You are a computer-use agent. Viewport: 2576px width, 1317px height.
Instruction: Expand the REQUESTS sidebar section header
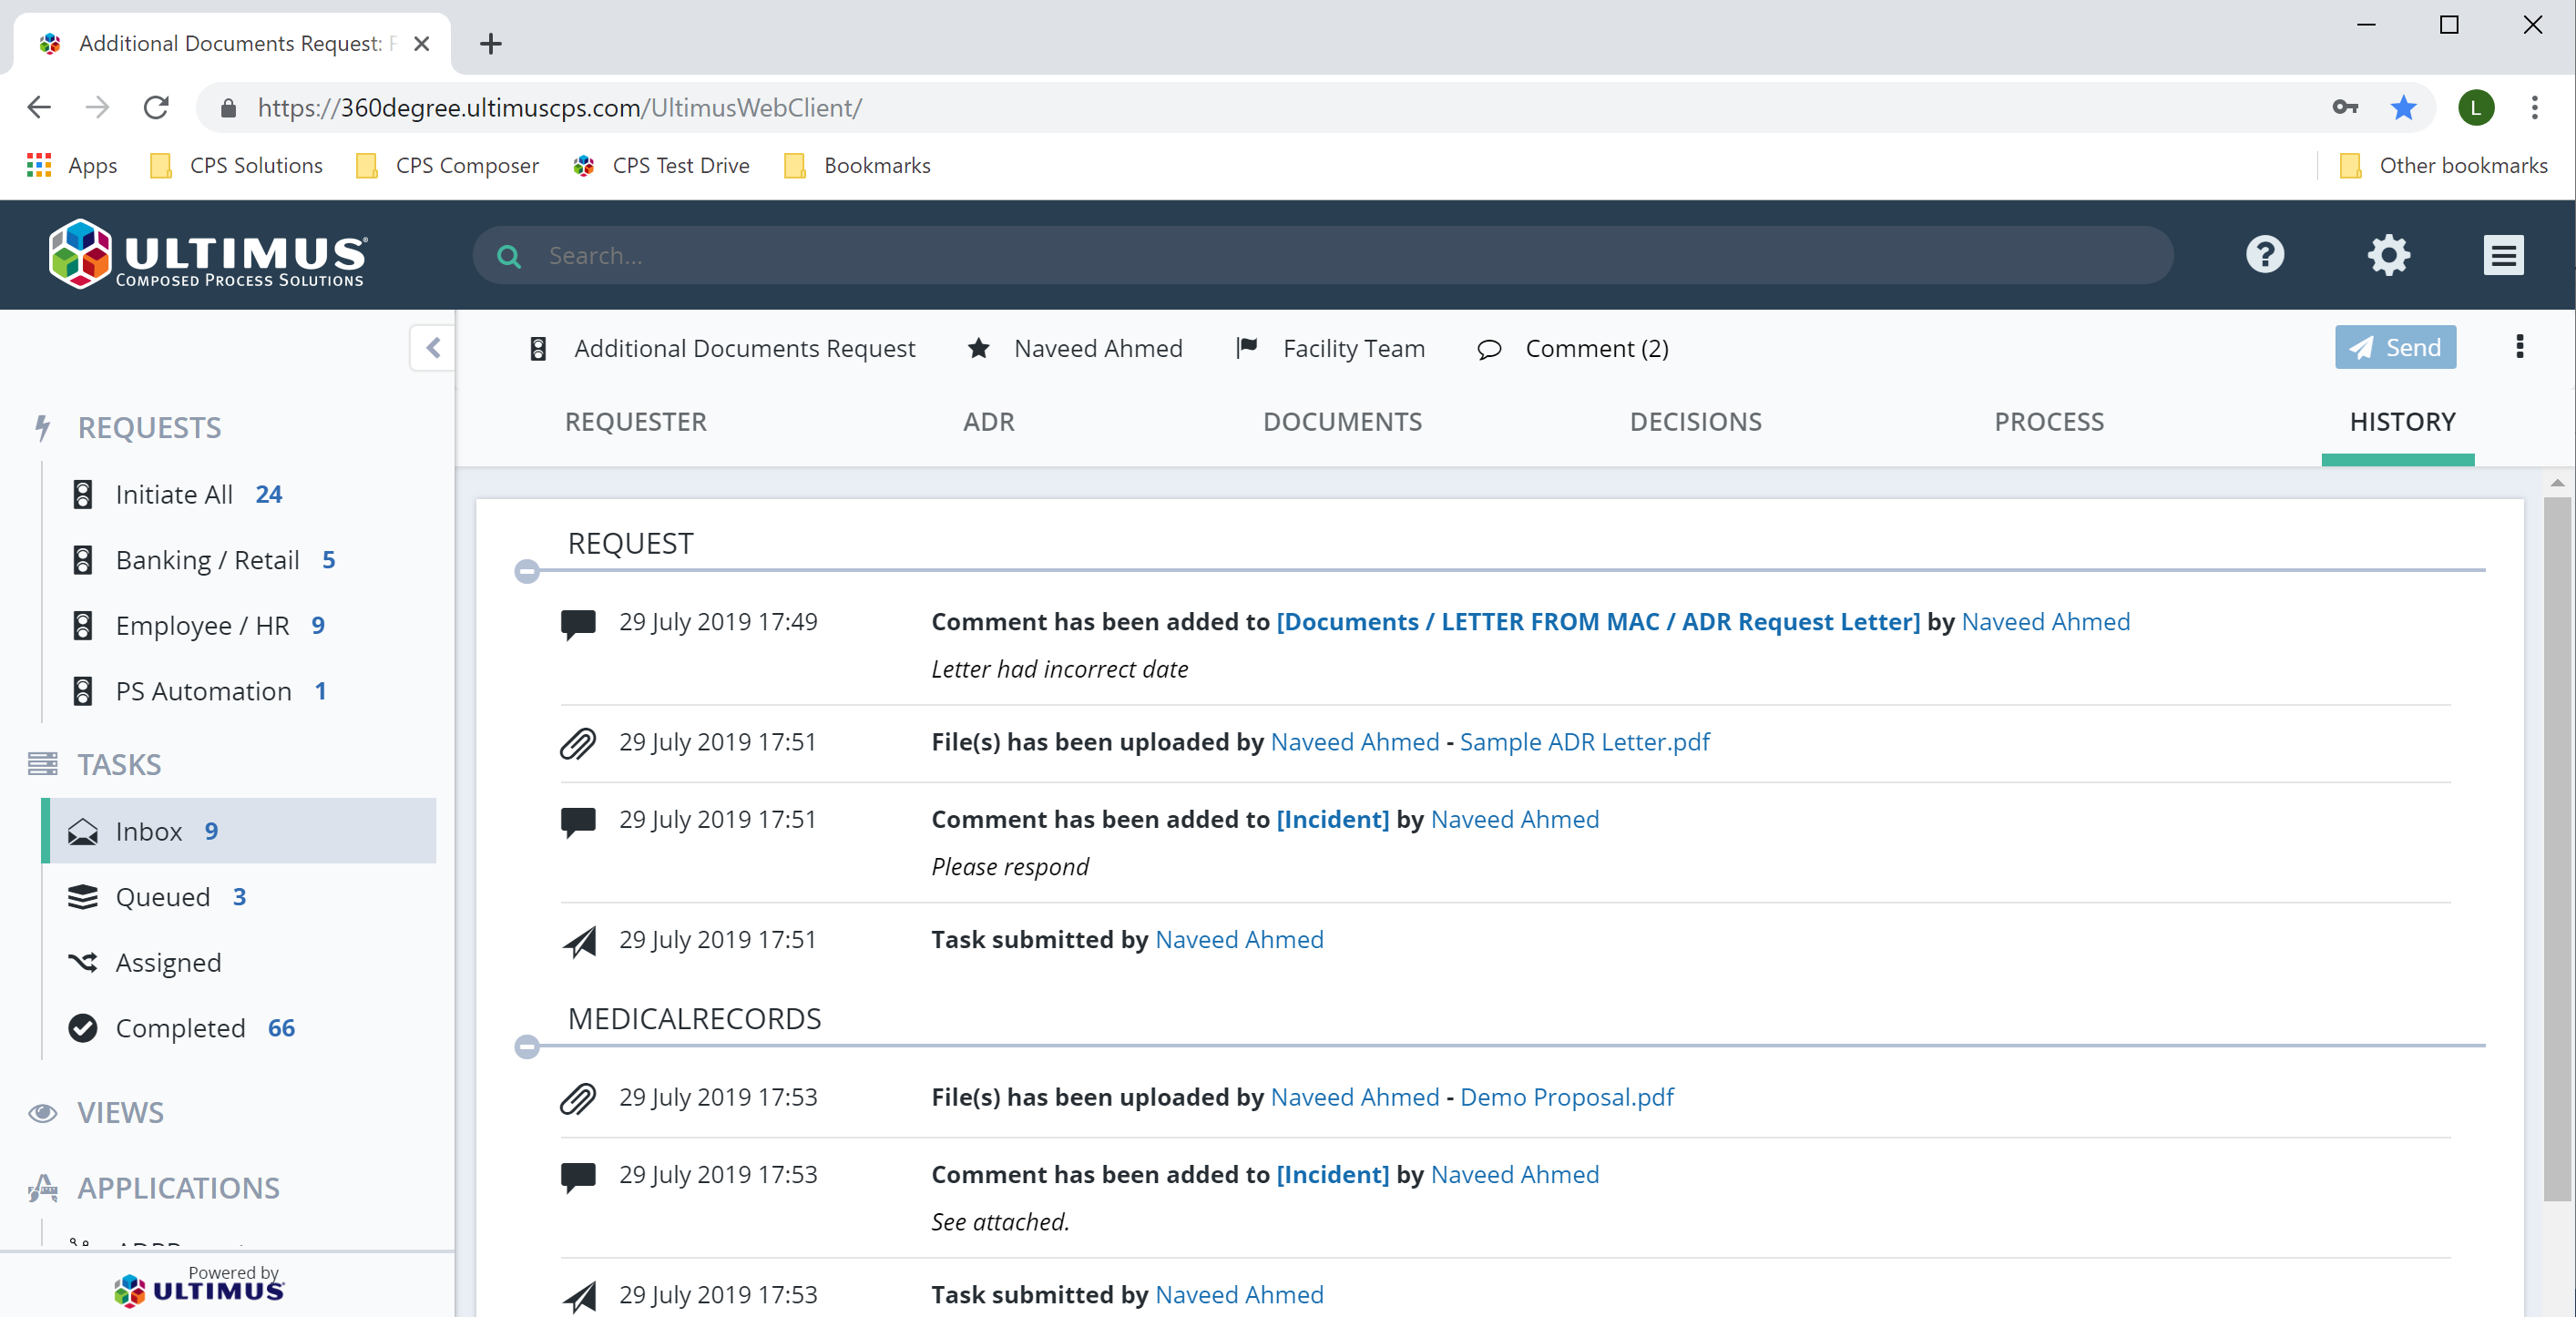coord(150,427)
